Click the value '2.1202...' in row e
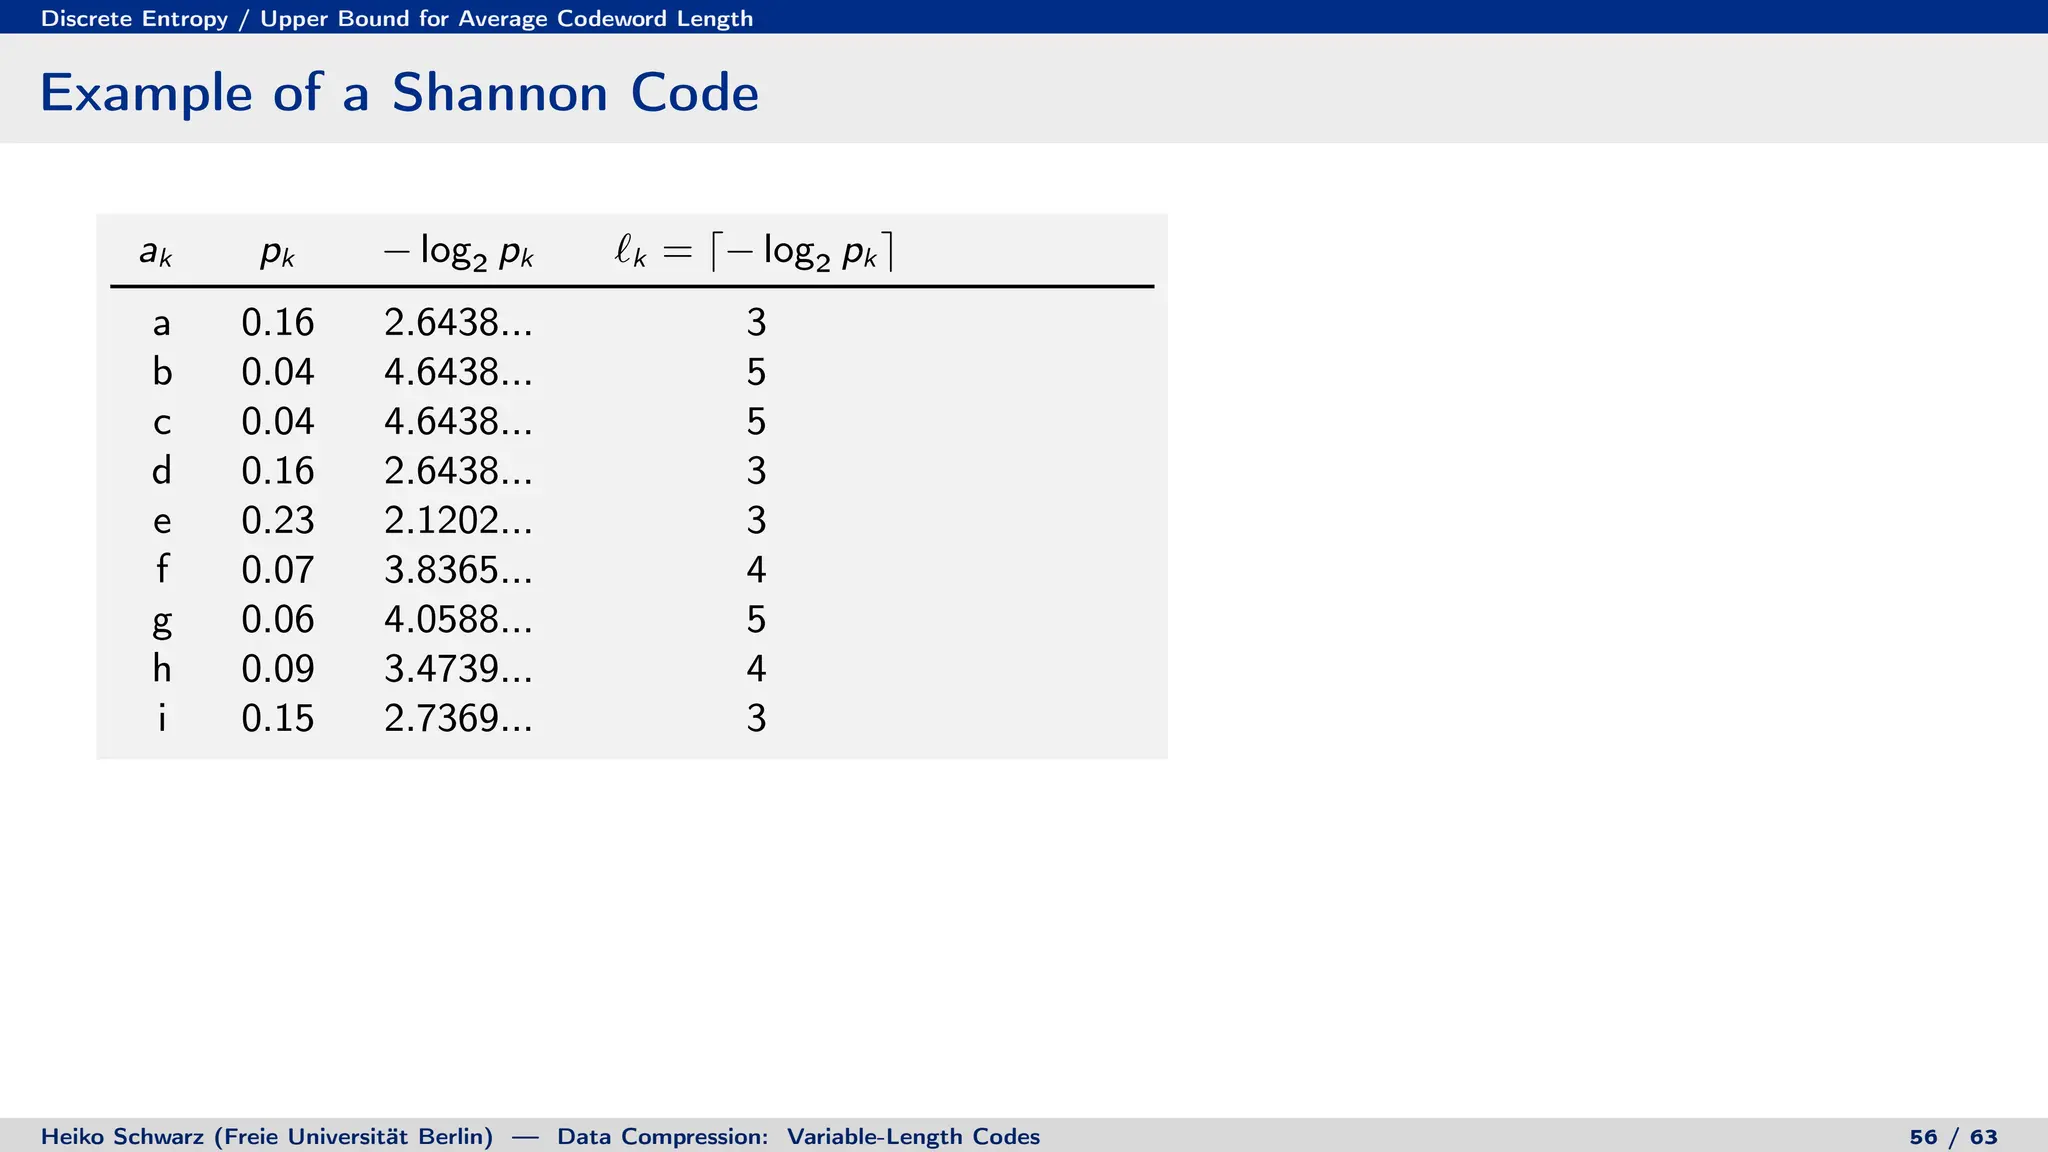The height and width of the screenshot is (1152, 2048). point(459,520)
